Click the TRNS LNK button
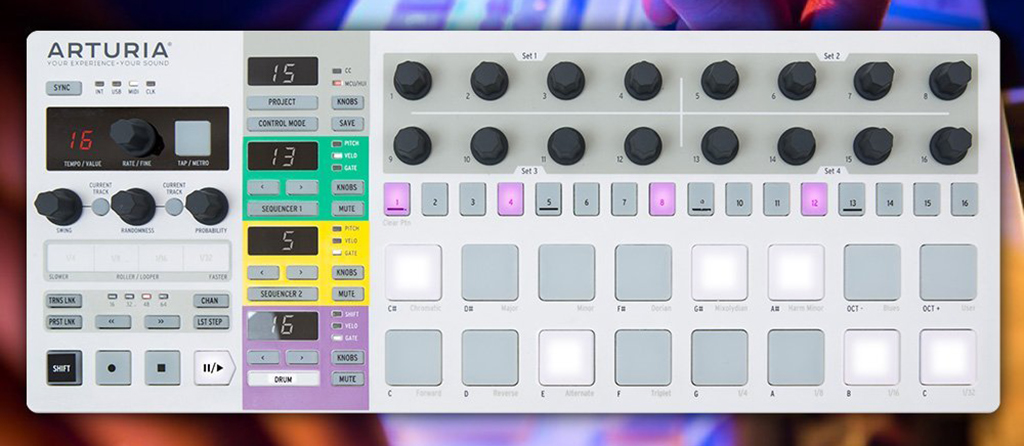The height and width of the screenshot is (446, 1024). 64,301
